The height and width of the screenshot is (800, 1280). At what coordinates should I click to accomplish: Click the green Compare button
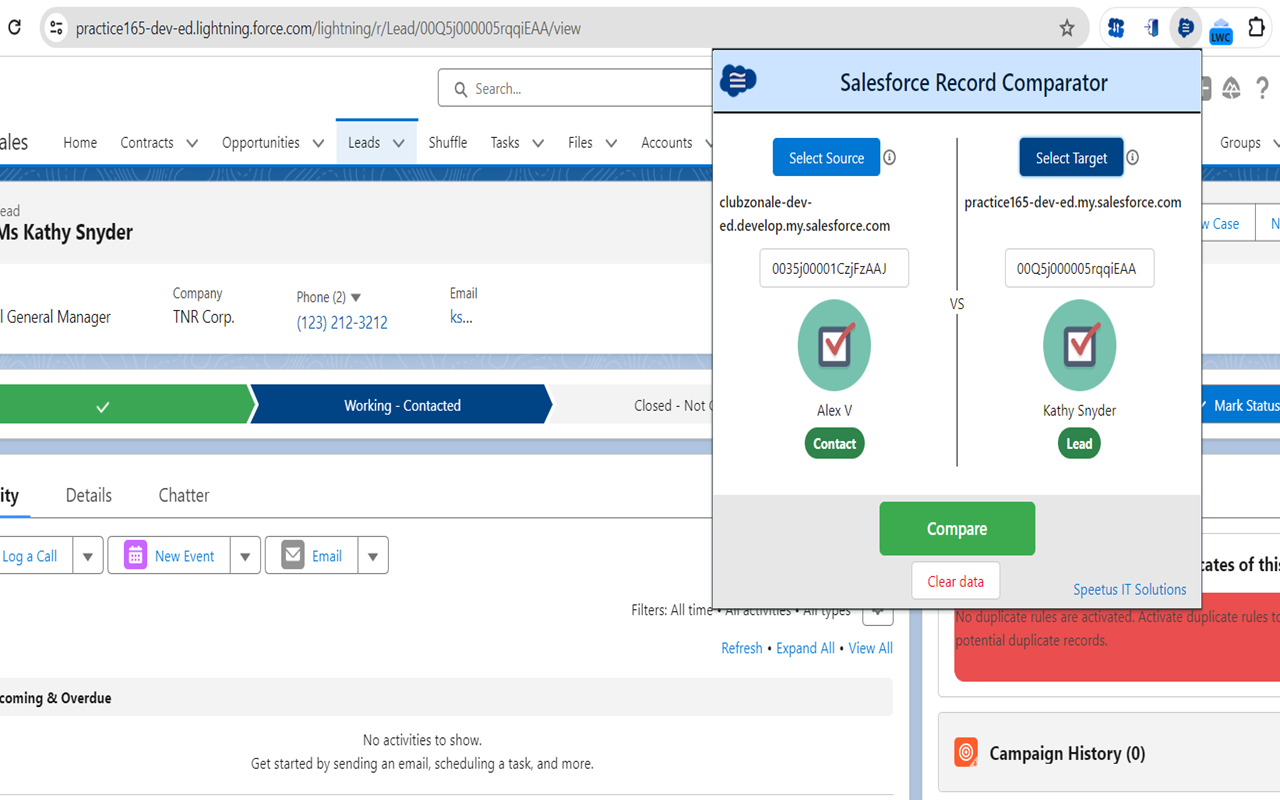coord(957,528)
